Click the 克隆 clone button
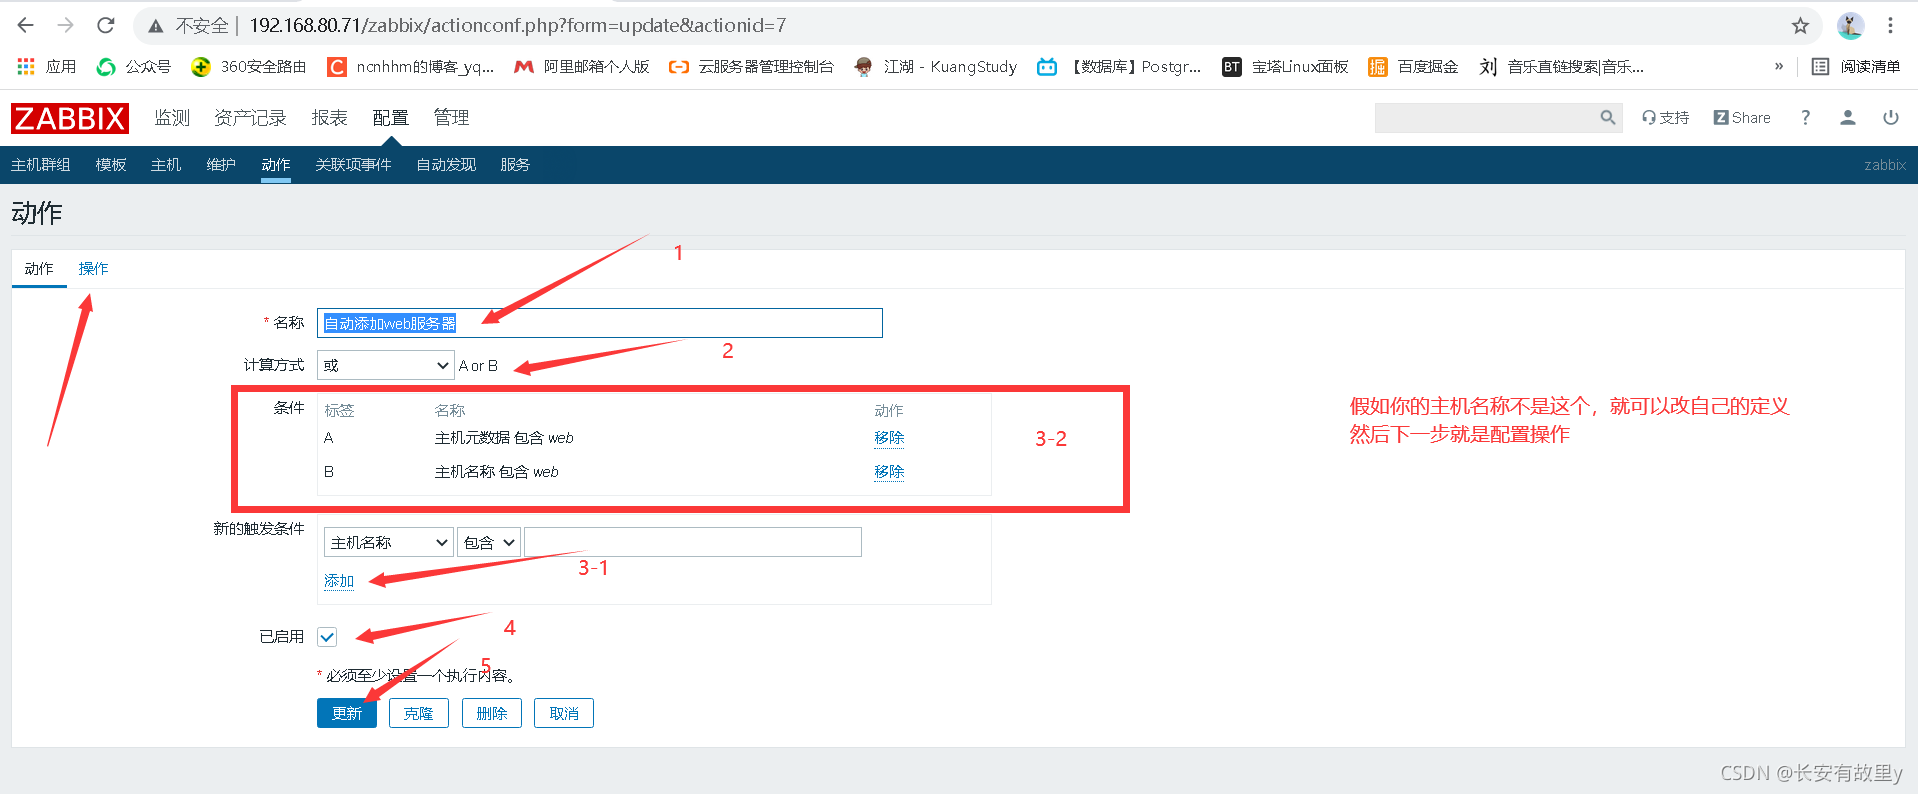Screen dimensions: 1918x794 click(419, 713)
